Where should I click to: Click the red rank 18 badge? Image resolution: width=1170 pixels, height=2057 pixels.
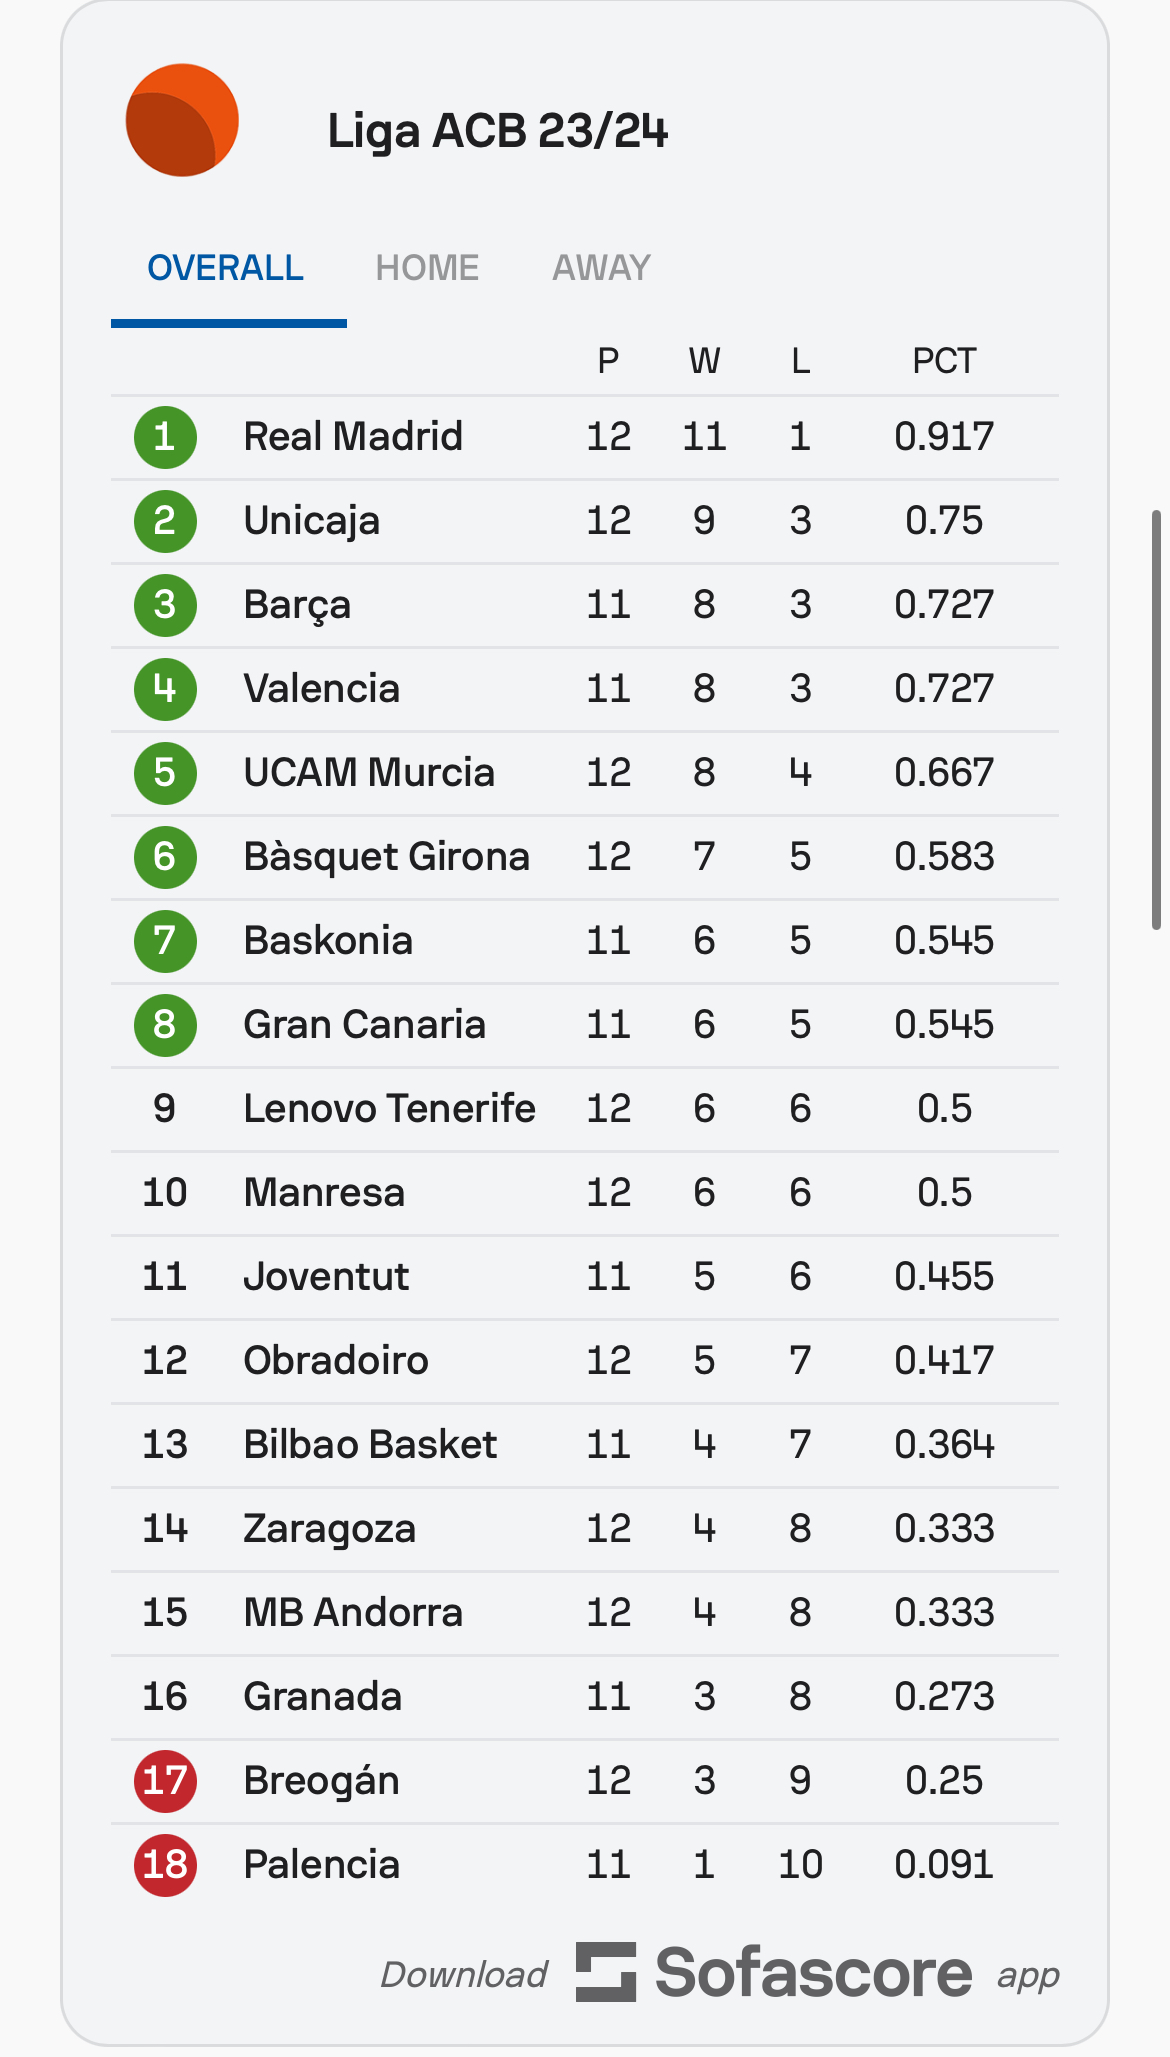coord(165,1865)
